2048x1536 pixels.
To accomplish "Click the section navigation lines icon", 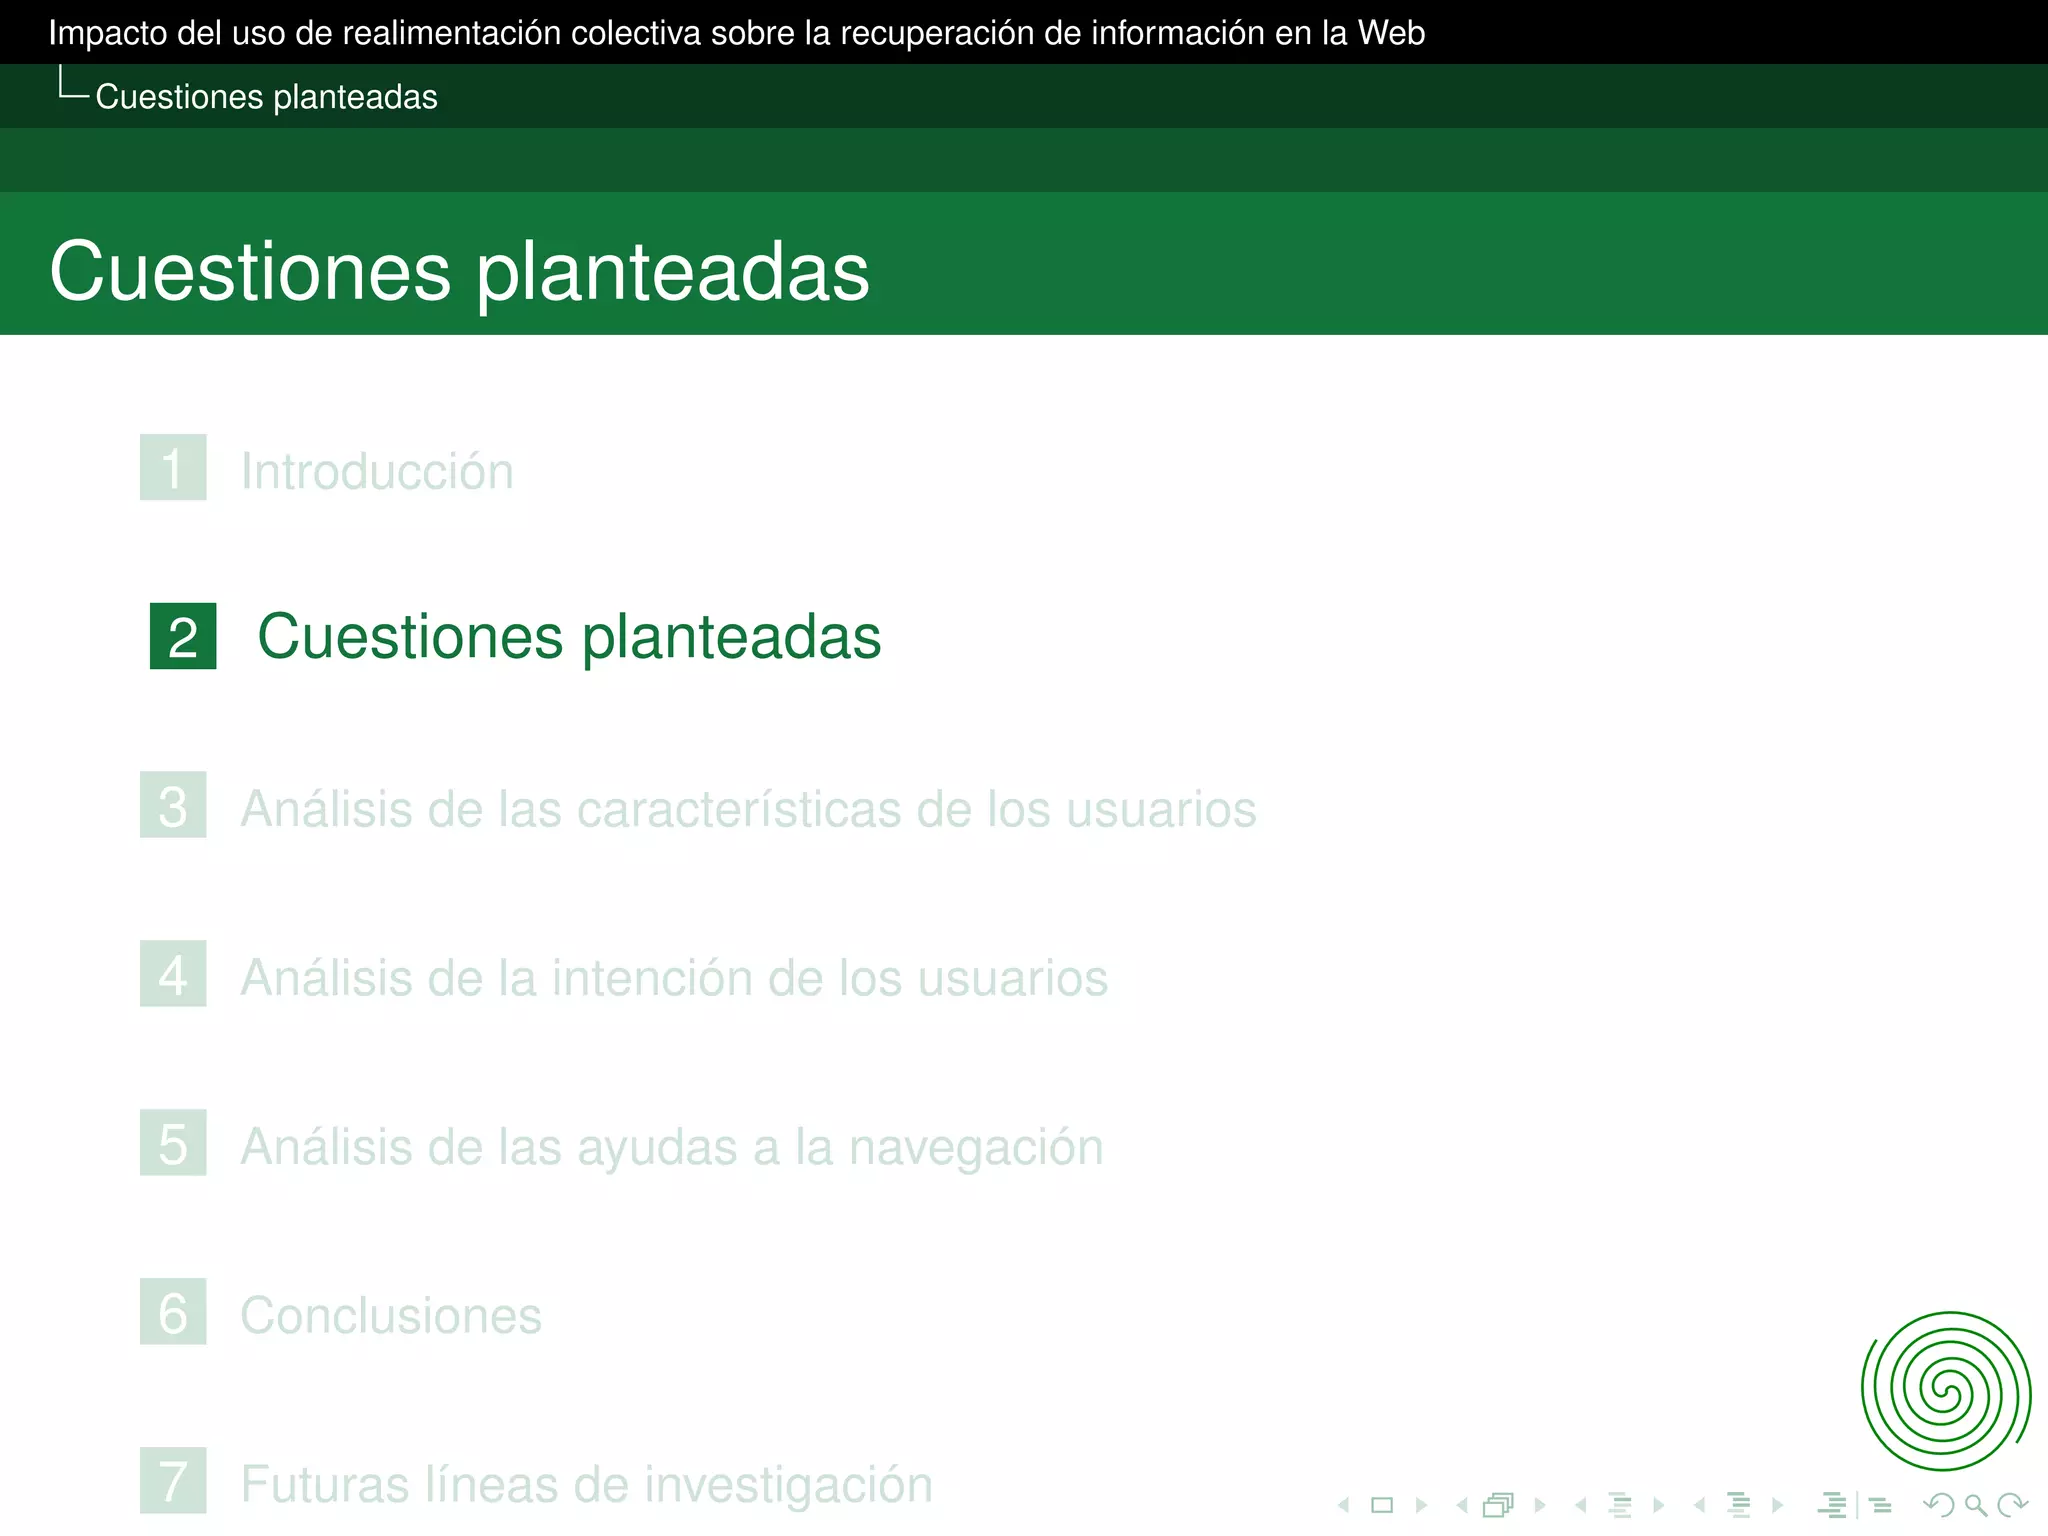I will 1739,1505.
